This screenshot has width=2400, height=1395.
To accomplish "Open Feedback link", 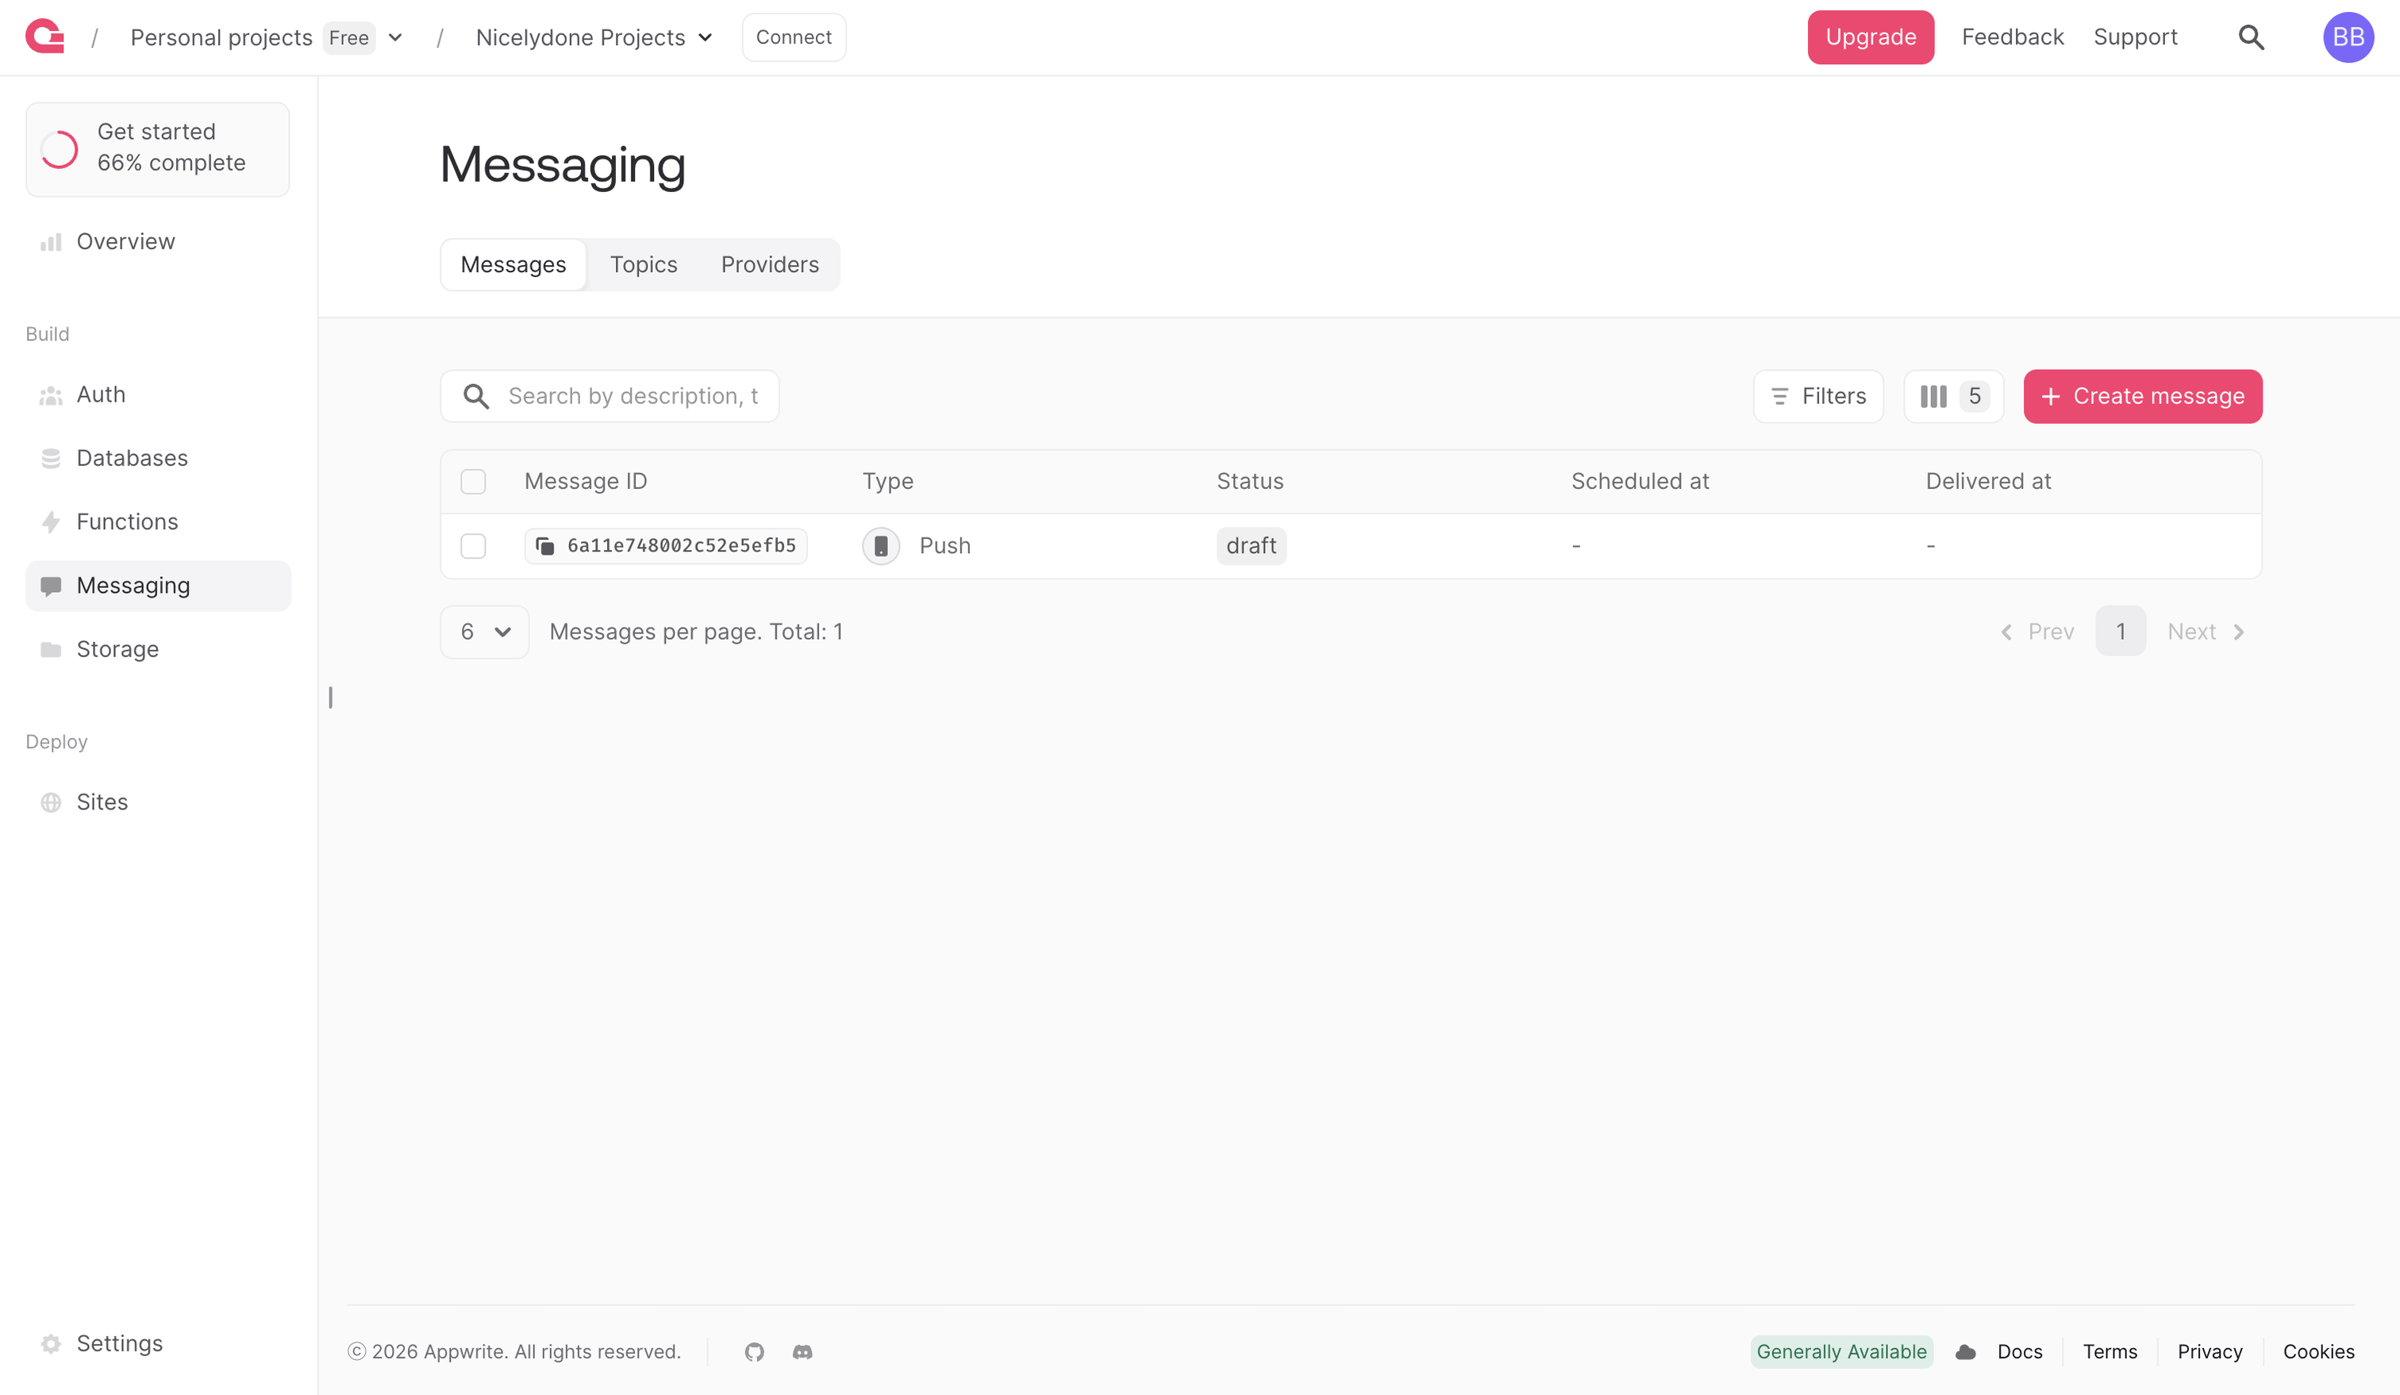I will click(2012, 37).
